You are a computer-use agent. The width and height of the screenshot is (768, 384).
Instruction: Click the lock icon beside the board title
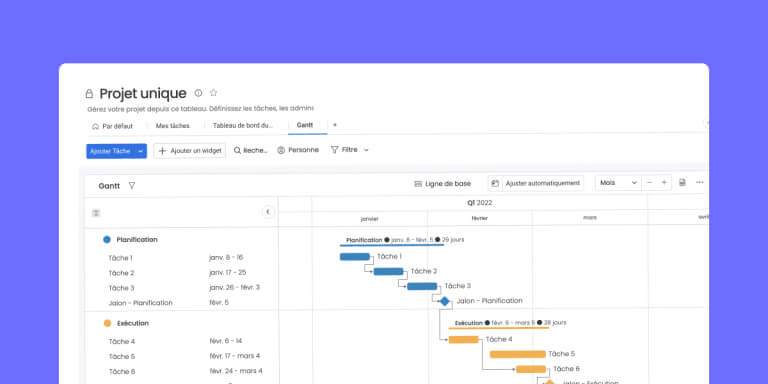point(89,94)
